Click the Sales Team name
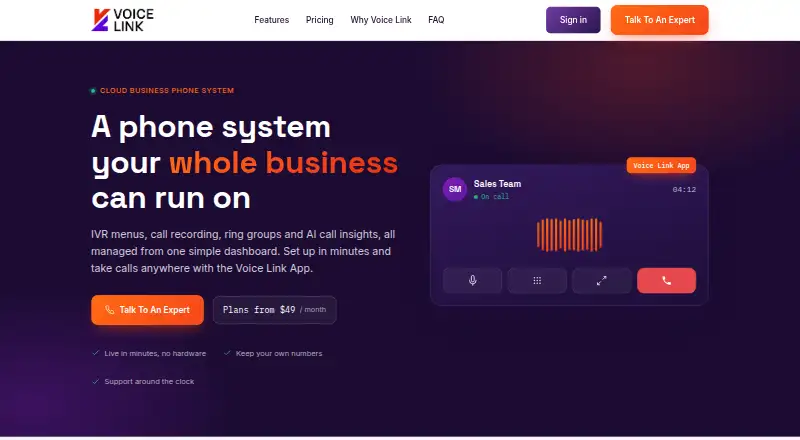The image size is (800, 440). (x=497, y=184)
